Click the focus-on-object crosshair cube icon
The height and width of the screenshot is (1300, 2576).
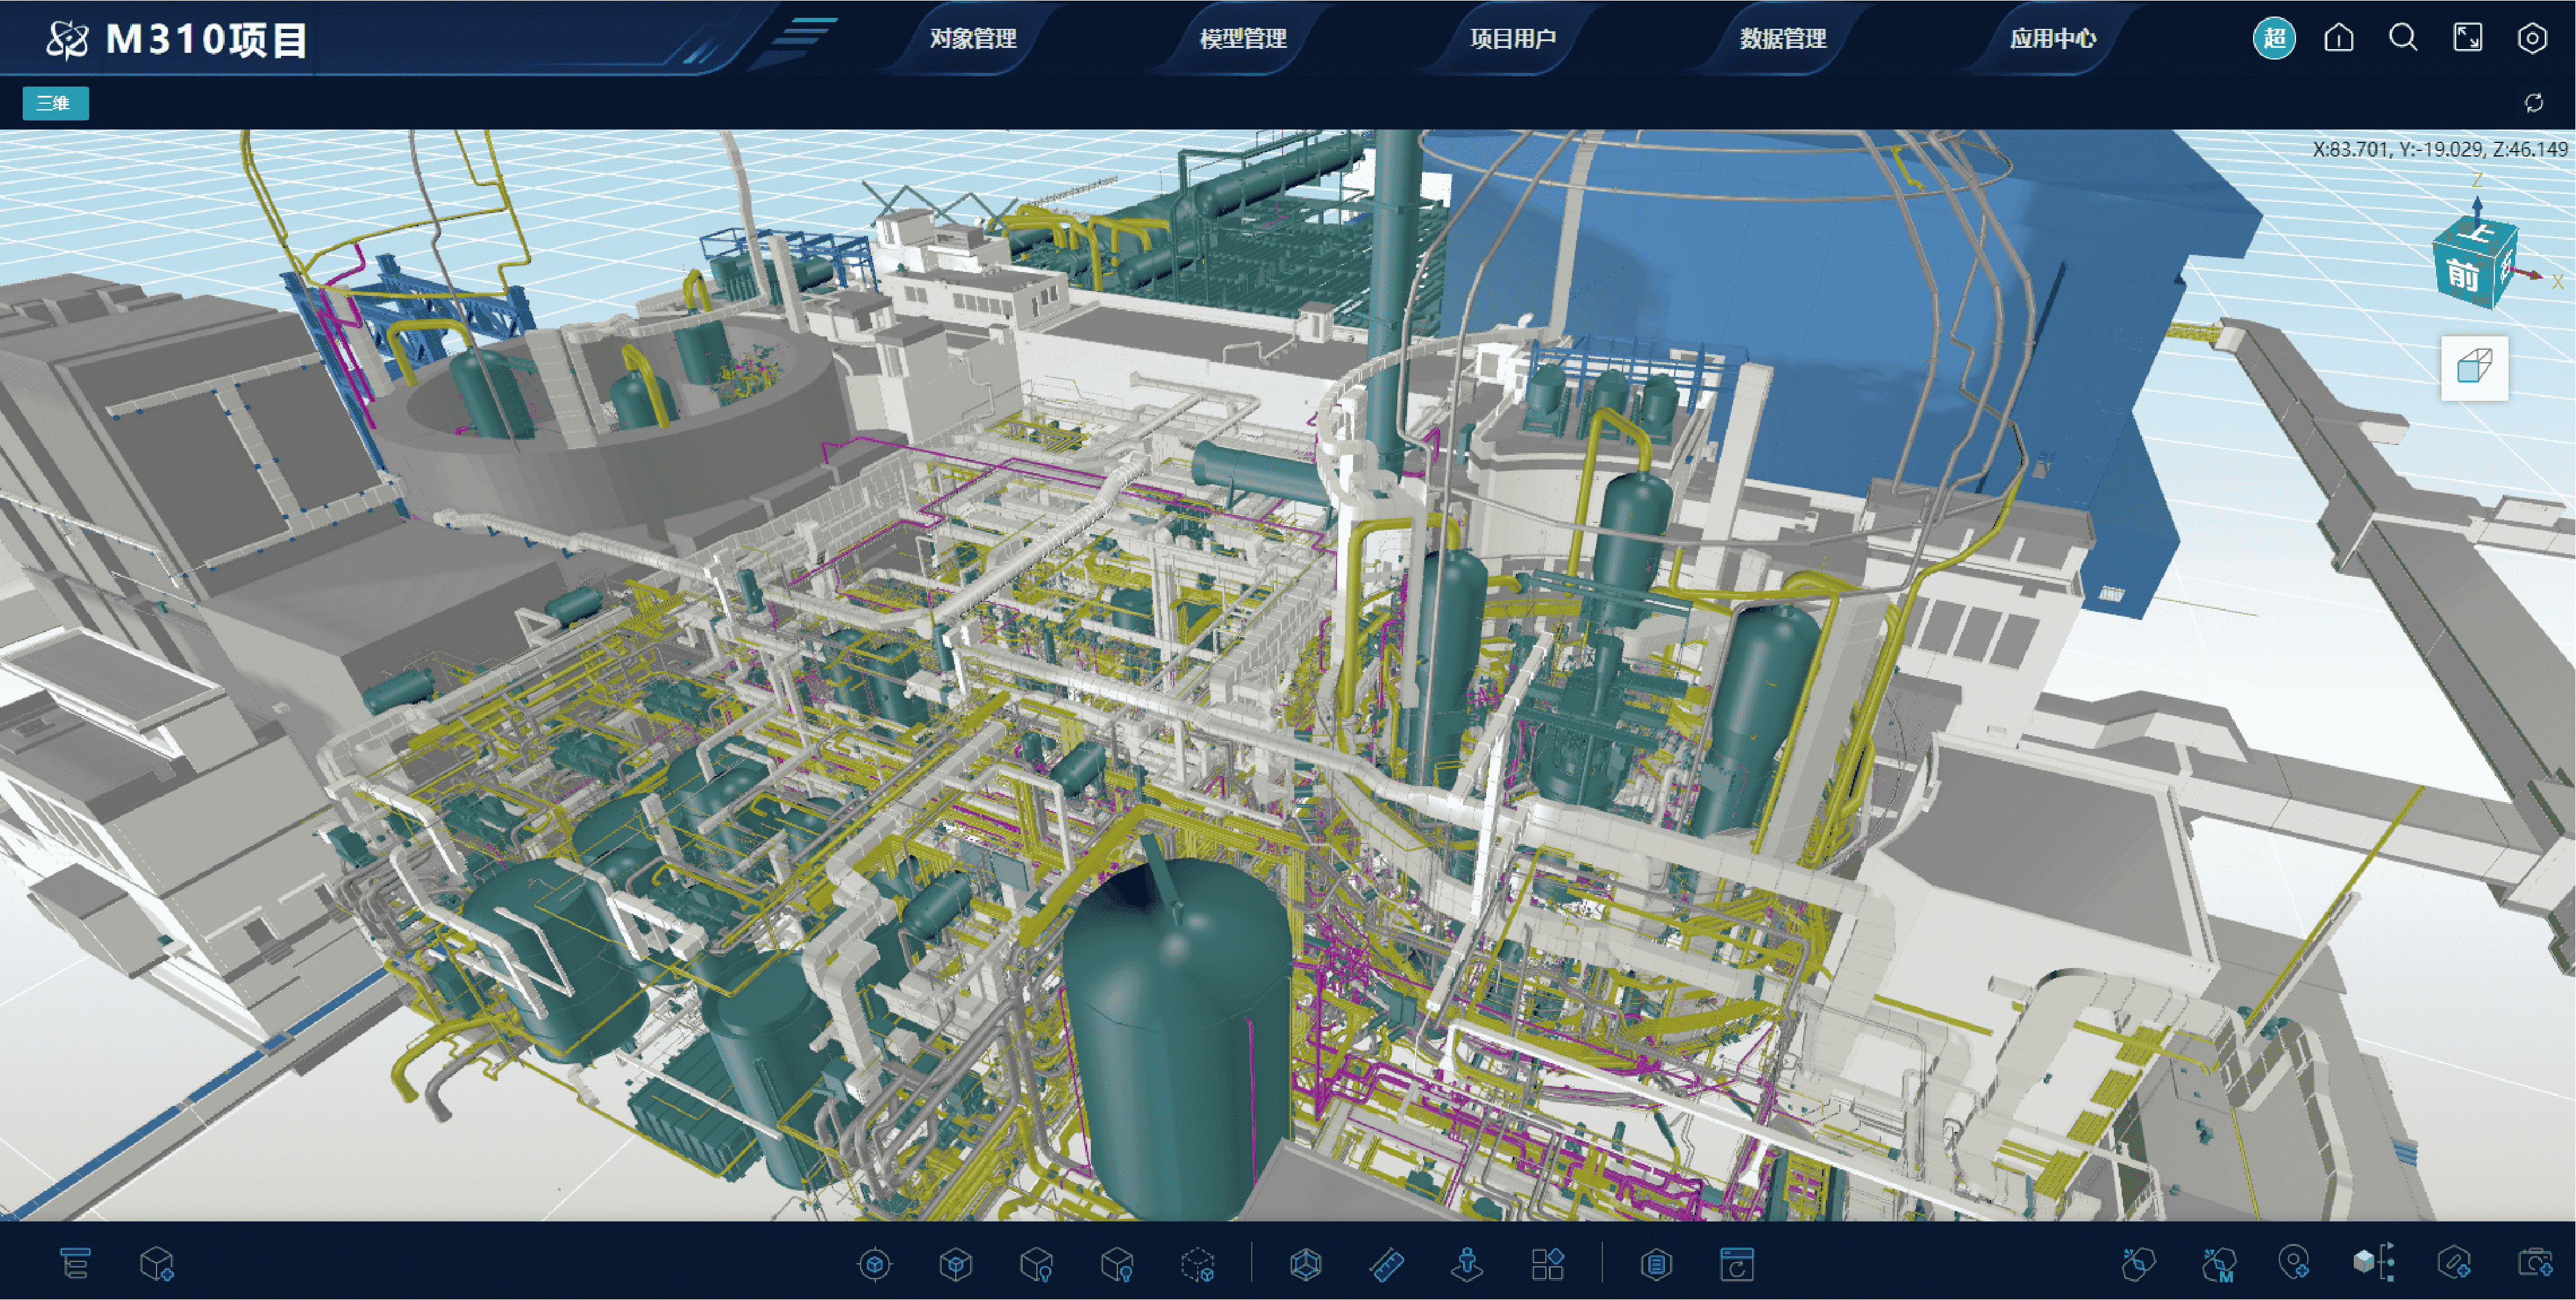pyautogui.click(x=875, y=1265)
